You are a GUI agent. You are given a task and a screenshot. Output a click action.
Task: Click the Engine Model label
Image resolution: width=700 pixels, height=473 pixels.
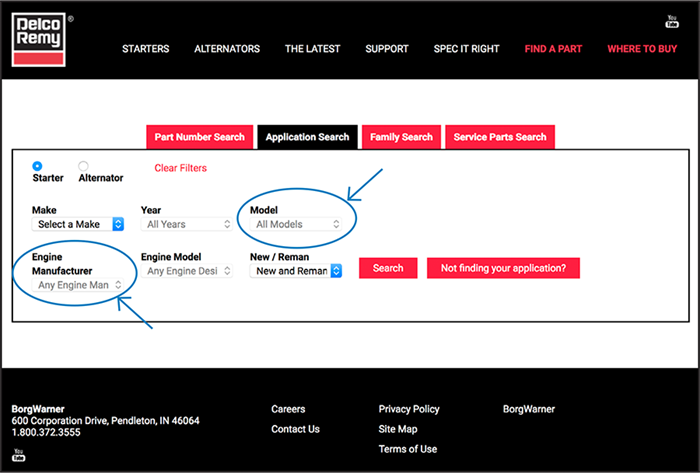[x=171, y=257]
